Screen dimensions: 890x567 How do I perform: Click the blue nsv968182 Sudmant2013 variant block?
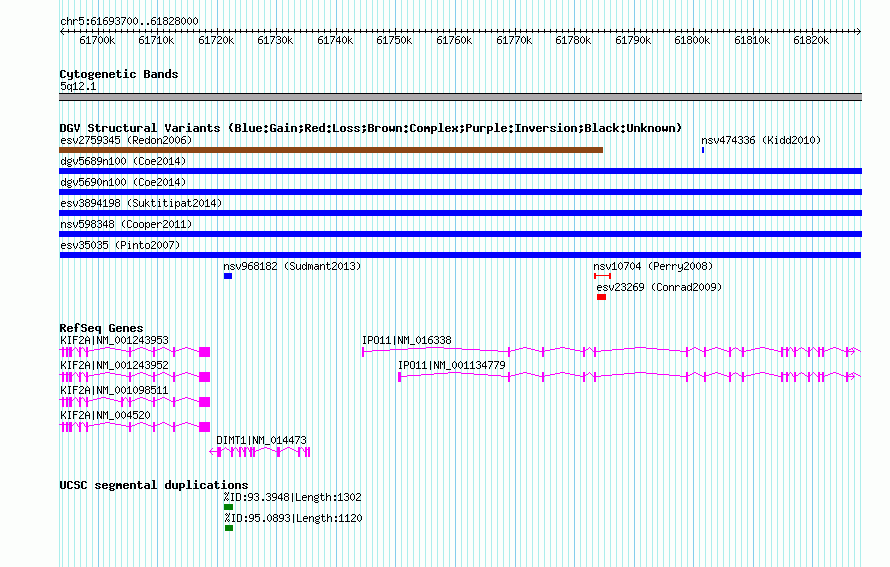point(228,276)
